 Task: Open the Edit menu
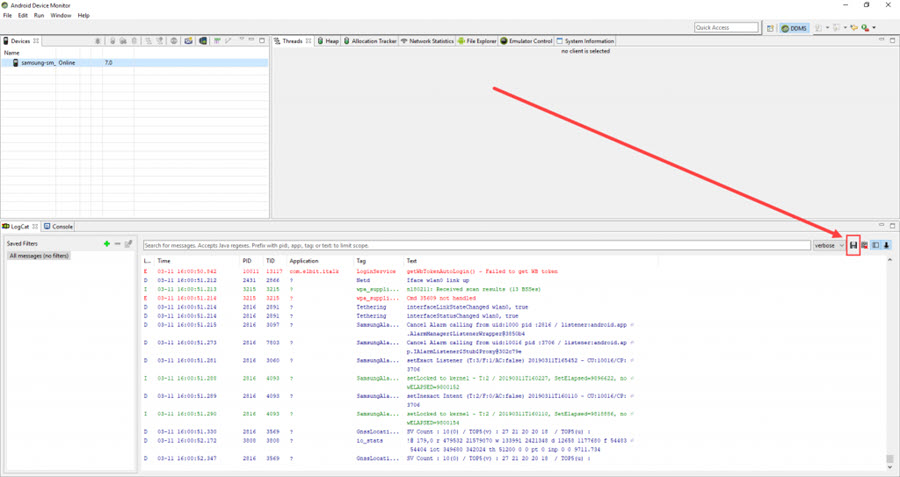[x=23, y=15]
